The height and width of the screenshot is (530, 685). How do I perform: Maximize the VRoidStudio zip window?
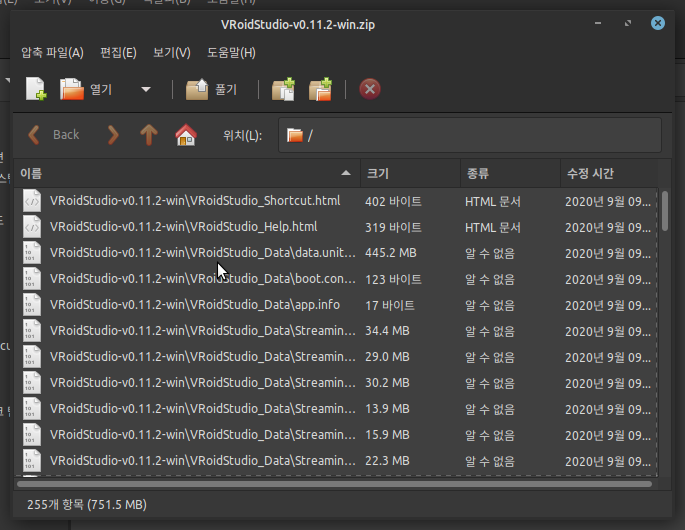628,23
